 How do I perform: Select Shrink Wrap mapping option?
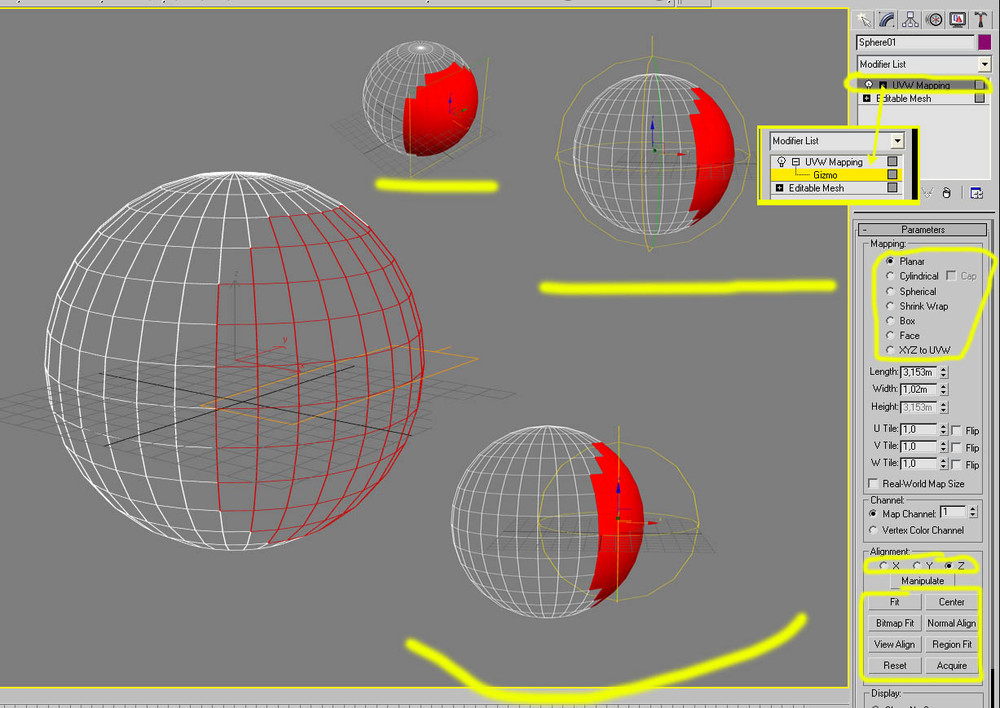click(x=890, y=306)
